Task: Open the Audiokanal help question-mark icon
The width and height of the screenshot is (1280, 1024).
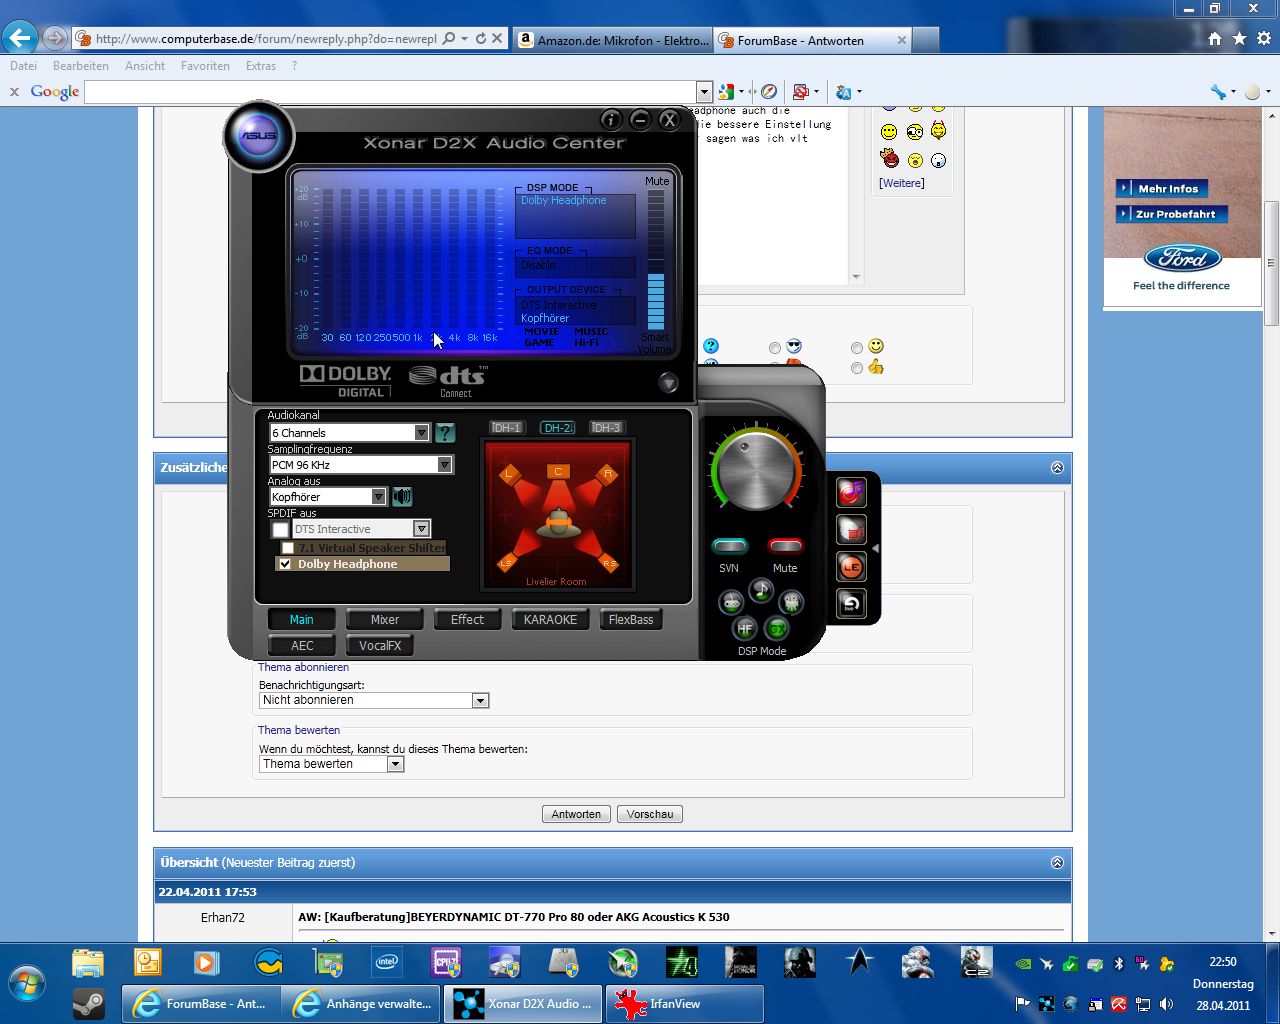Action: point(445,433)
